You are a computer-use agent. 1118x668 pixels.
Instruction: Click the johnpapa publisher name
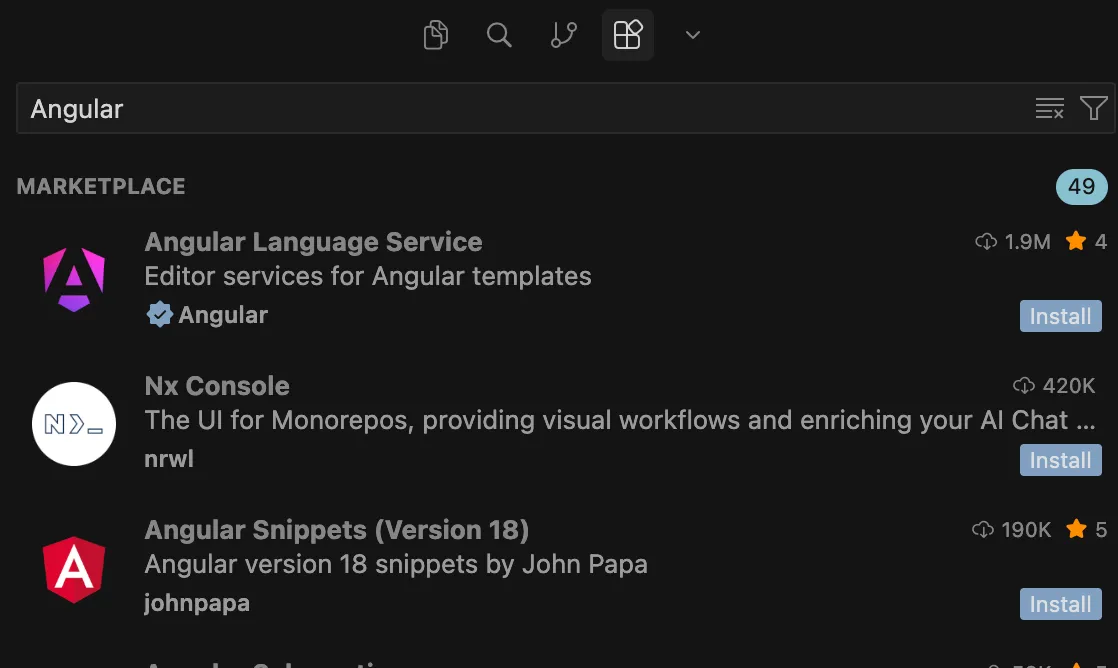click(197, 603)
